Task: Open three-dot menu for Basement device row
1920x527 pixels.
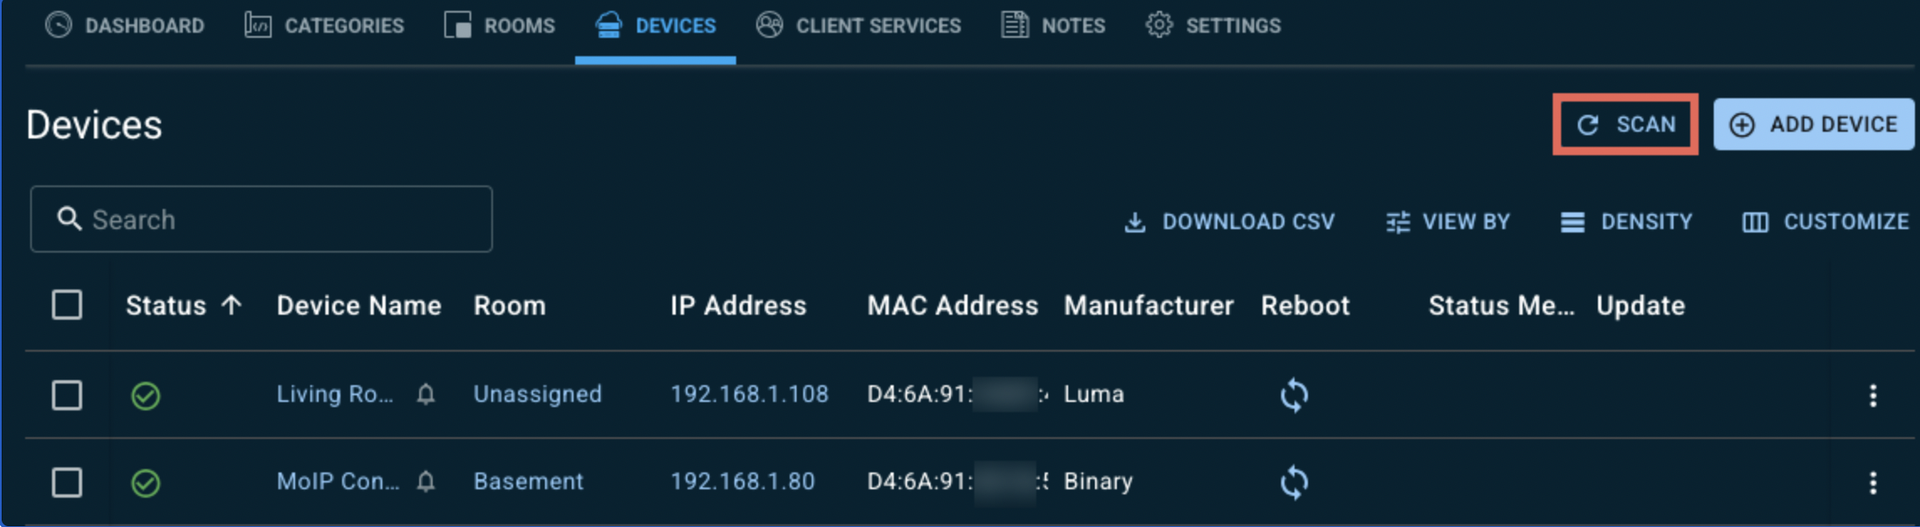Action: (x=1872, y=483)
